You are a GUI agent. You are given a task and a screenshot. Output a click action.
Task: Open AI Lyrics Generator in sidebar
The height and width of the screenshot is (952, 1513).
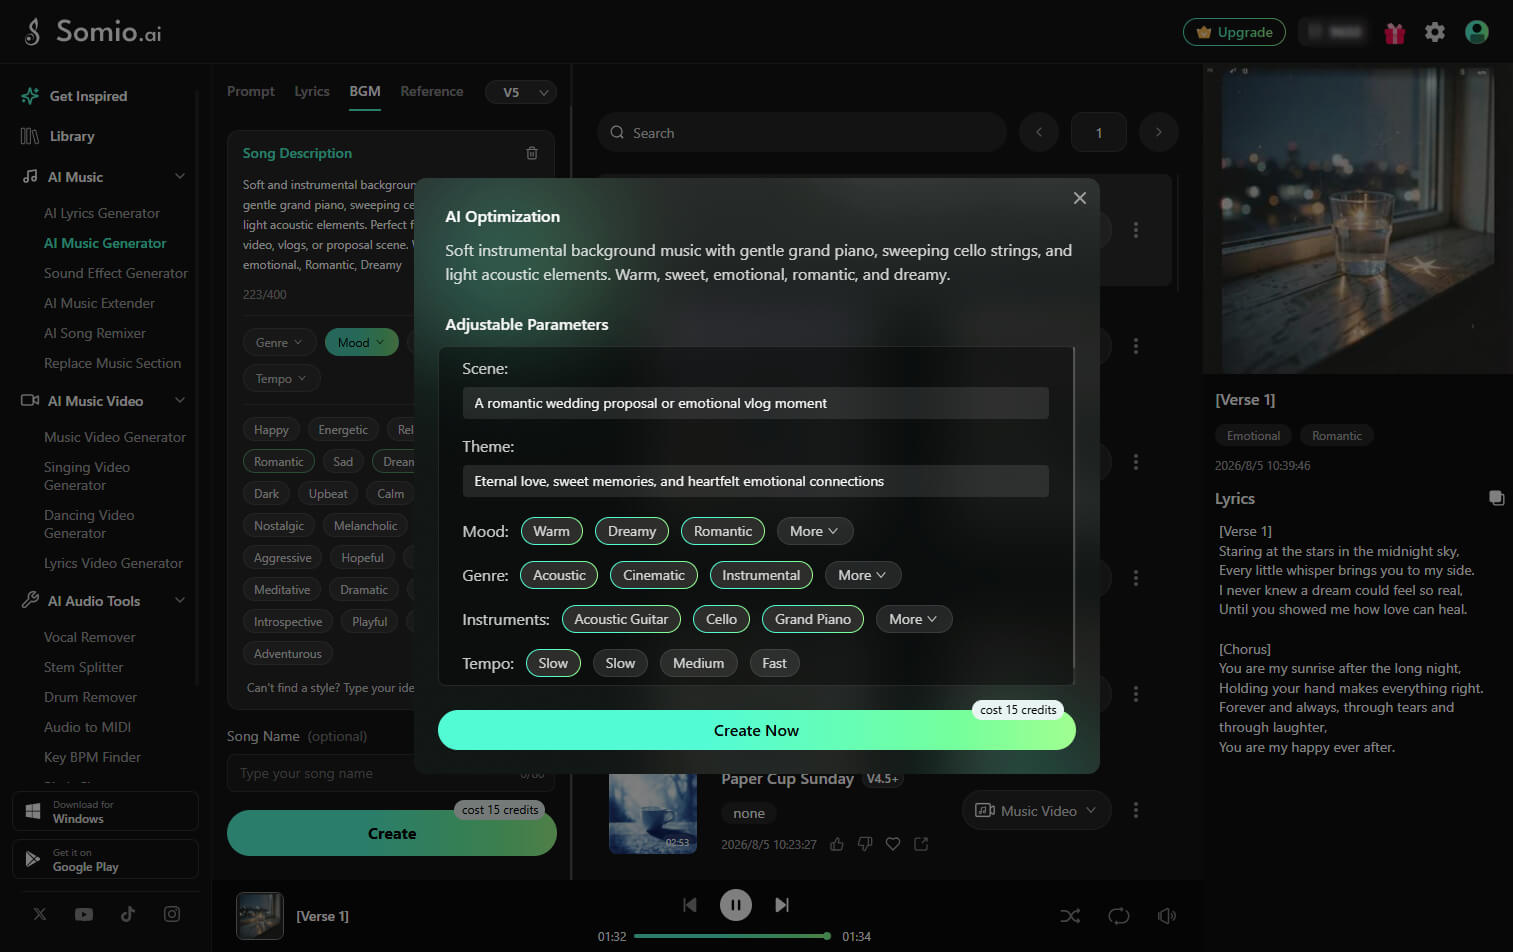click(102, 213)
